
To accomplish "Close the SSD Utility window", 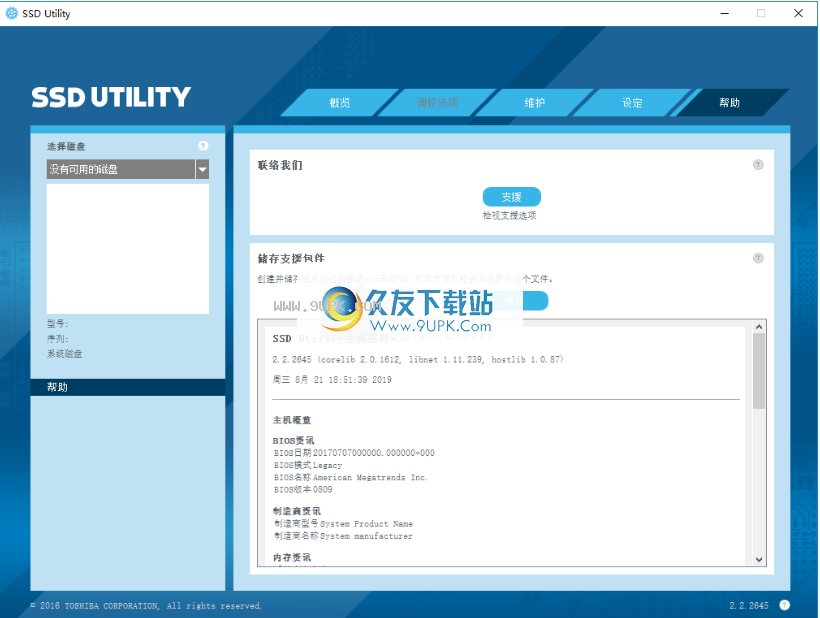I will [798, 13].
